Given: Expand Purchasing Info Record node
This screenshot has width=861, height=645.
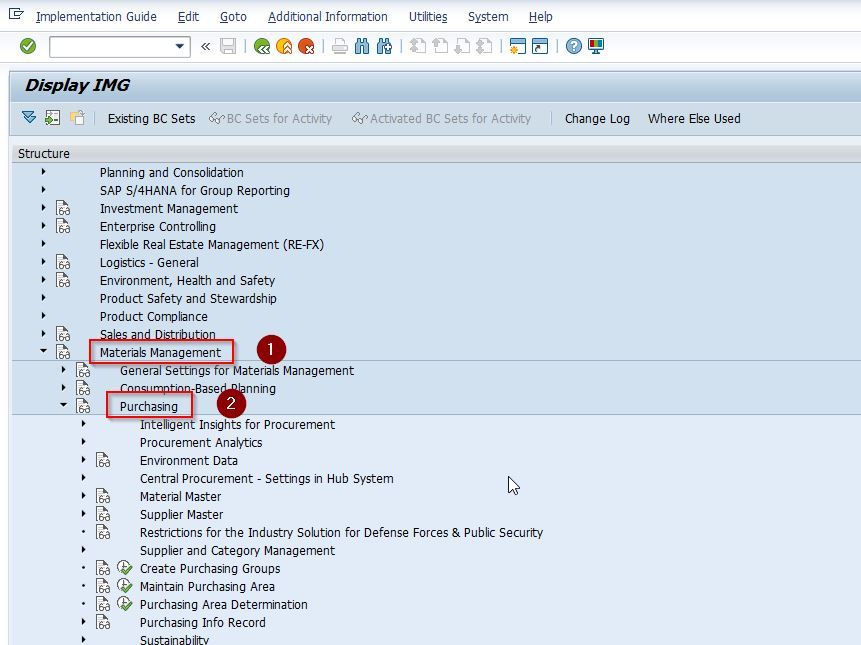Looking at the screenshot, I should click(x=83, y=622).
